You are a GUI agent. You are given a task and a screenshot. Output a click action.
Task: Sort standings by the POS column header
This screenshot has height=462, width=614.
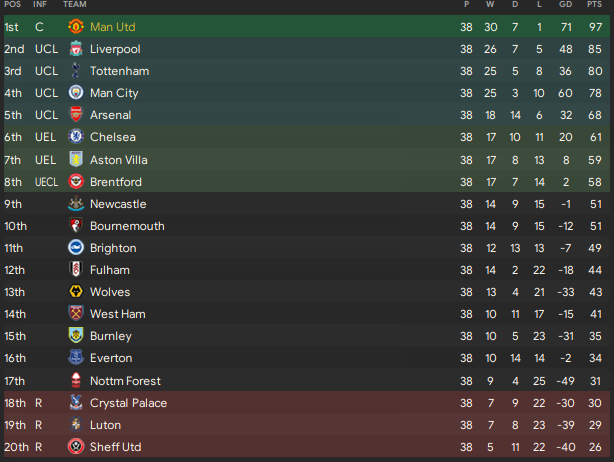[x=13, y=6]
